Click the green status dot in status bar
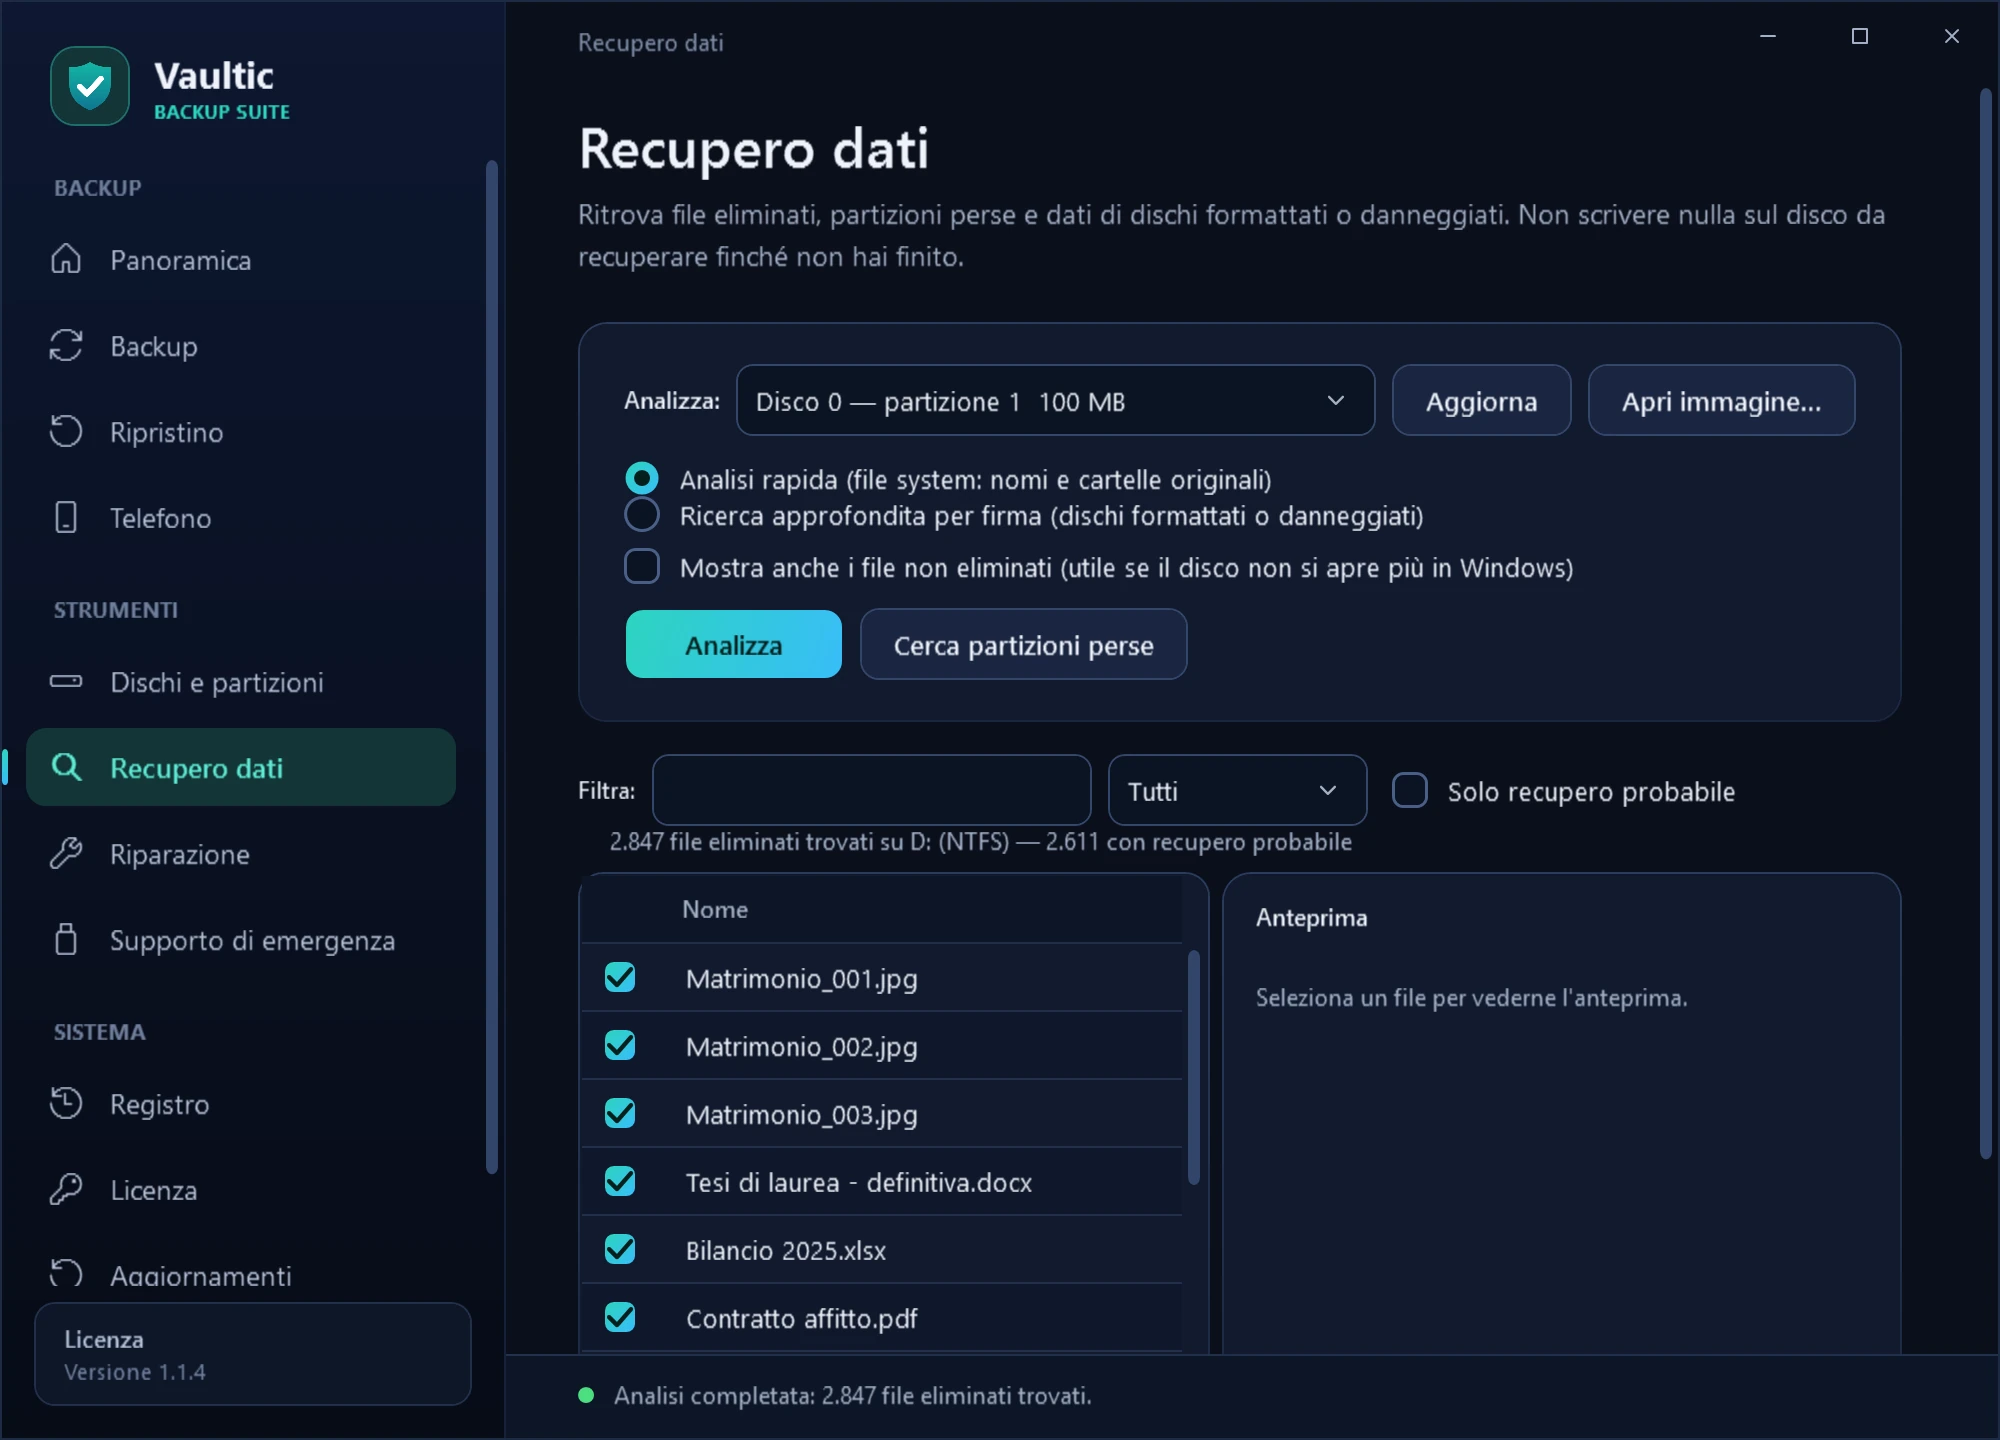The width and height of the screenshot is (2000, 1440). pyautogui.click(x=587, y=1395)
